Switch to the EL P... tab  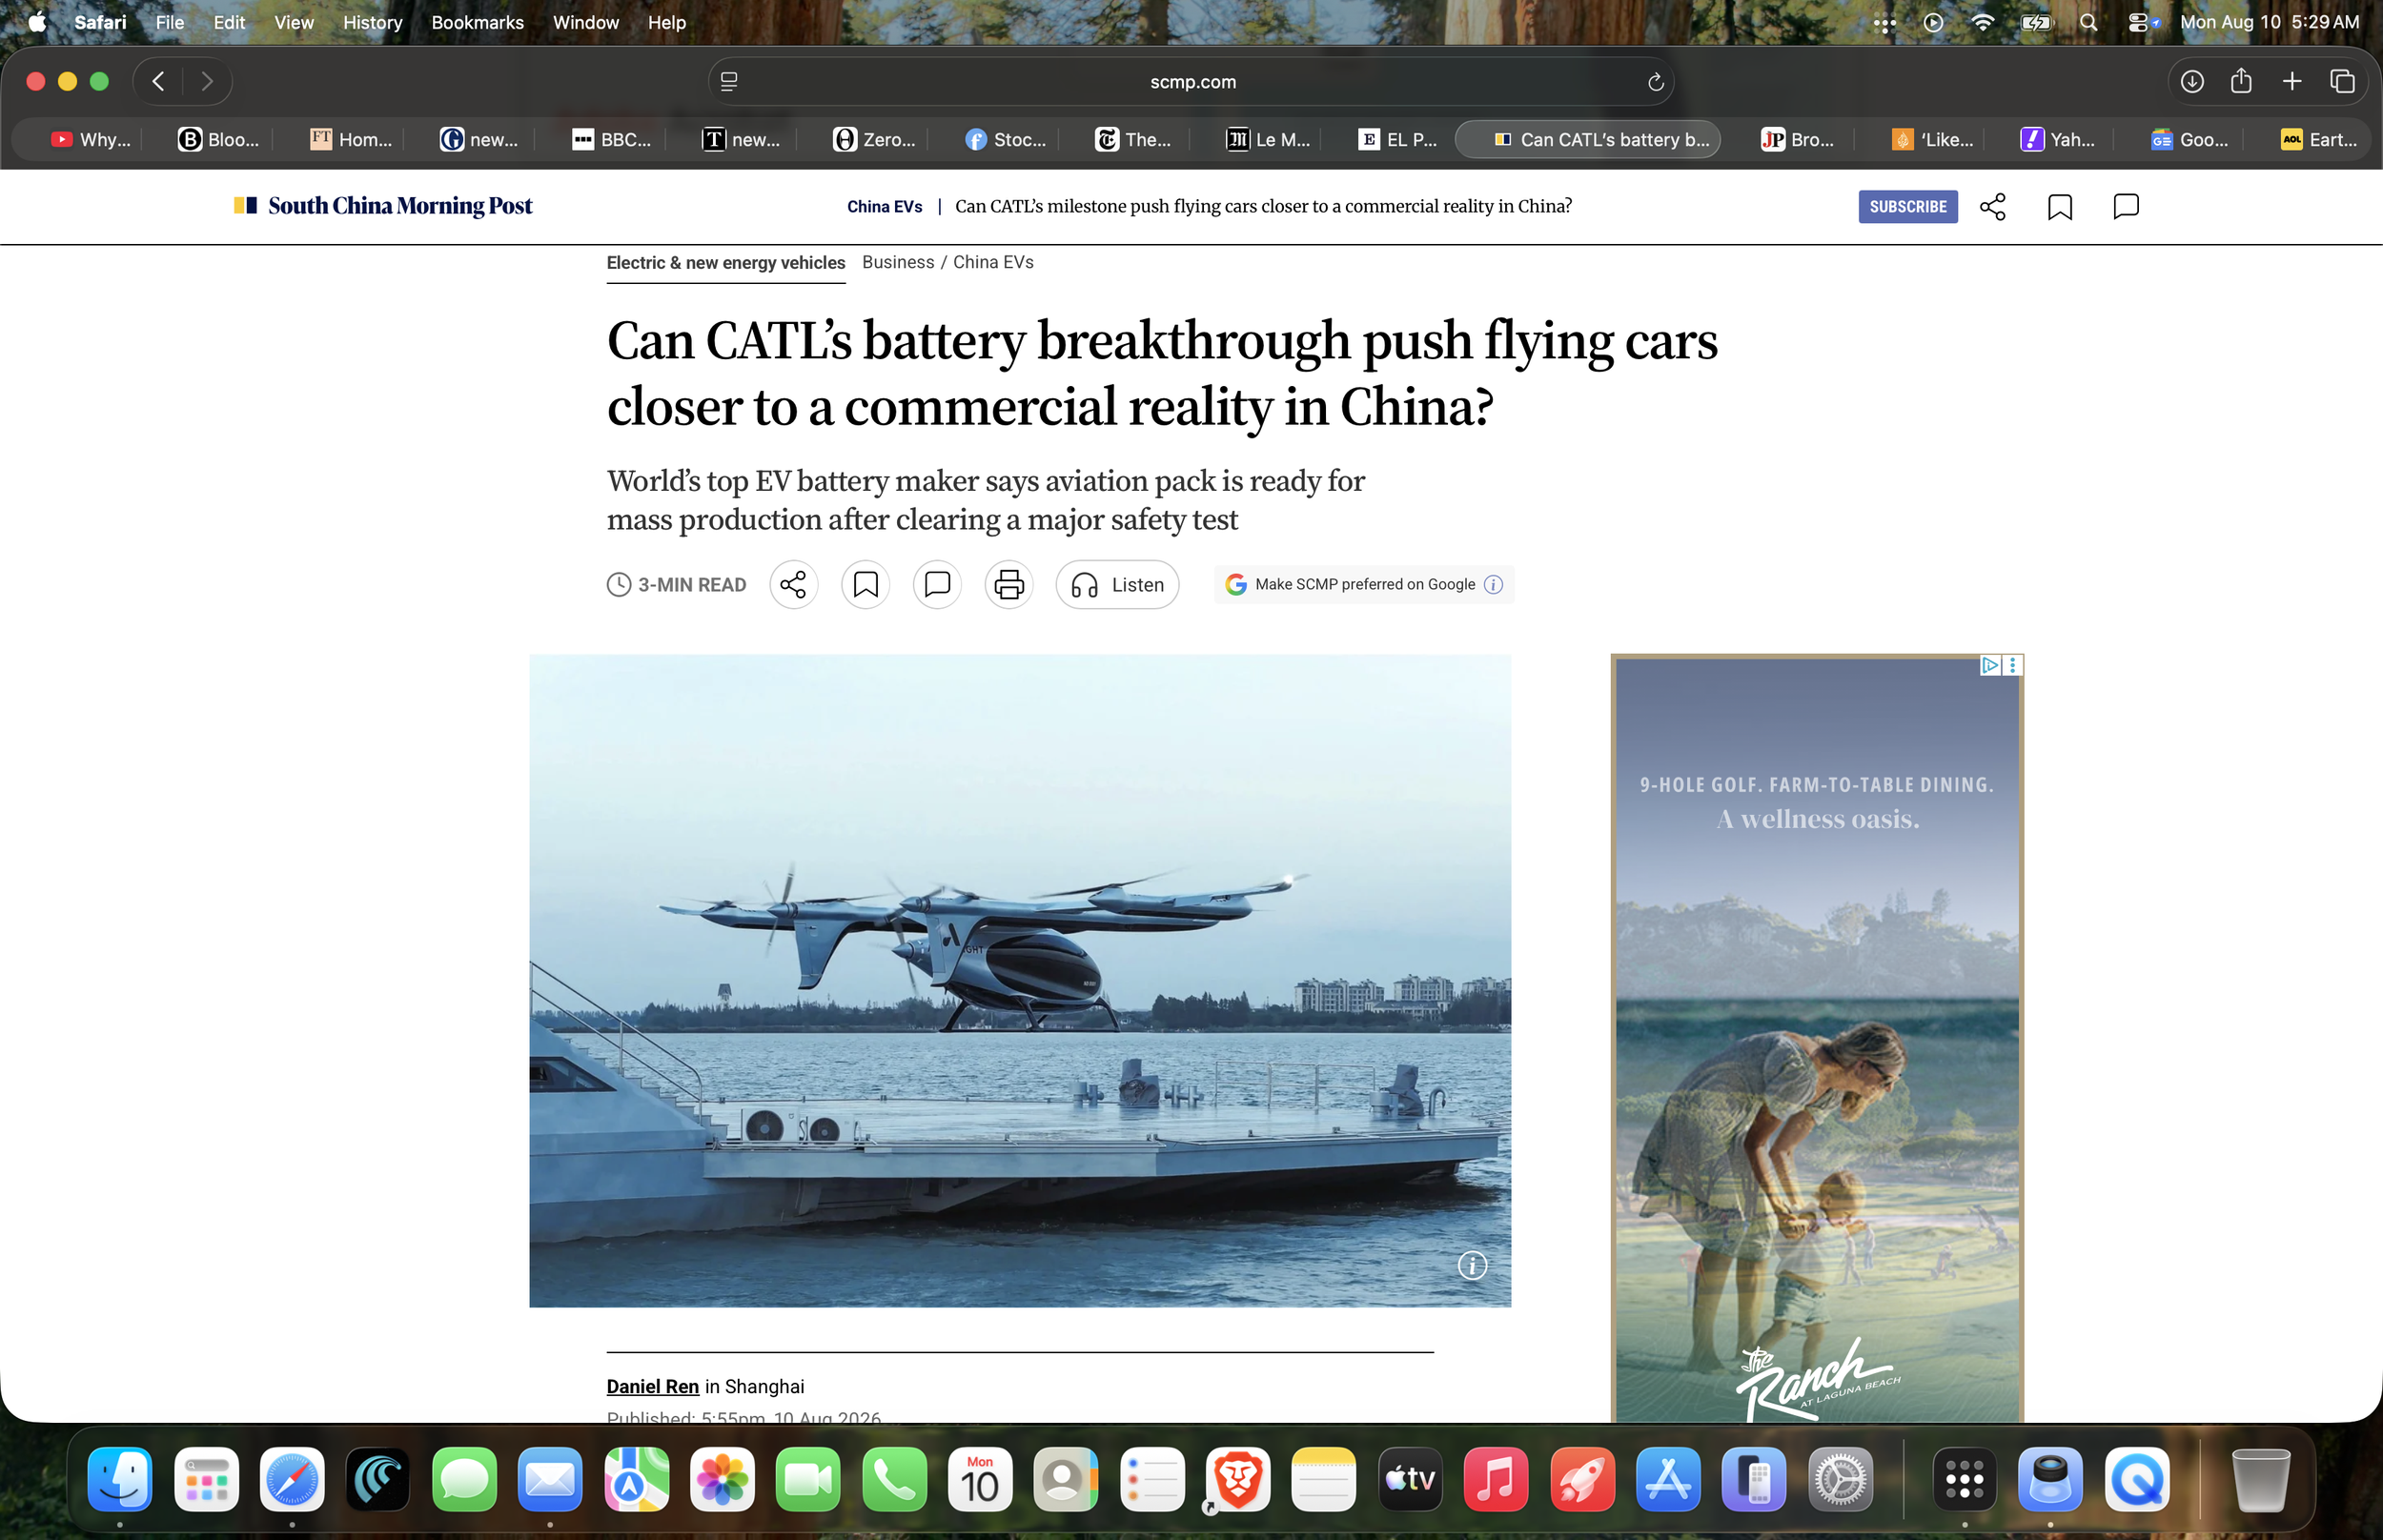click(x=1399, y=140)
